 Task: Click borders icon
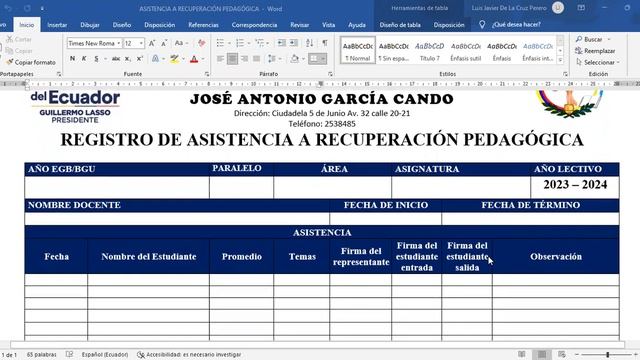click(x=314, y=59)
